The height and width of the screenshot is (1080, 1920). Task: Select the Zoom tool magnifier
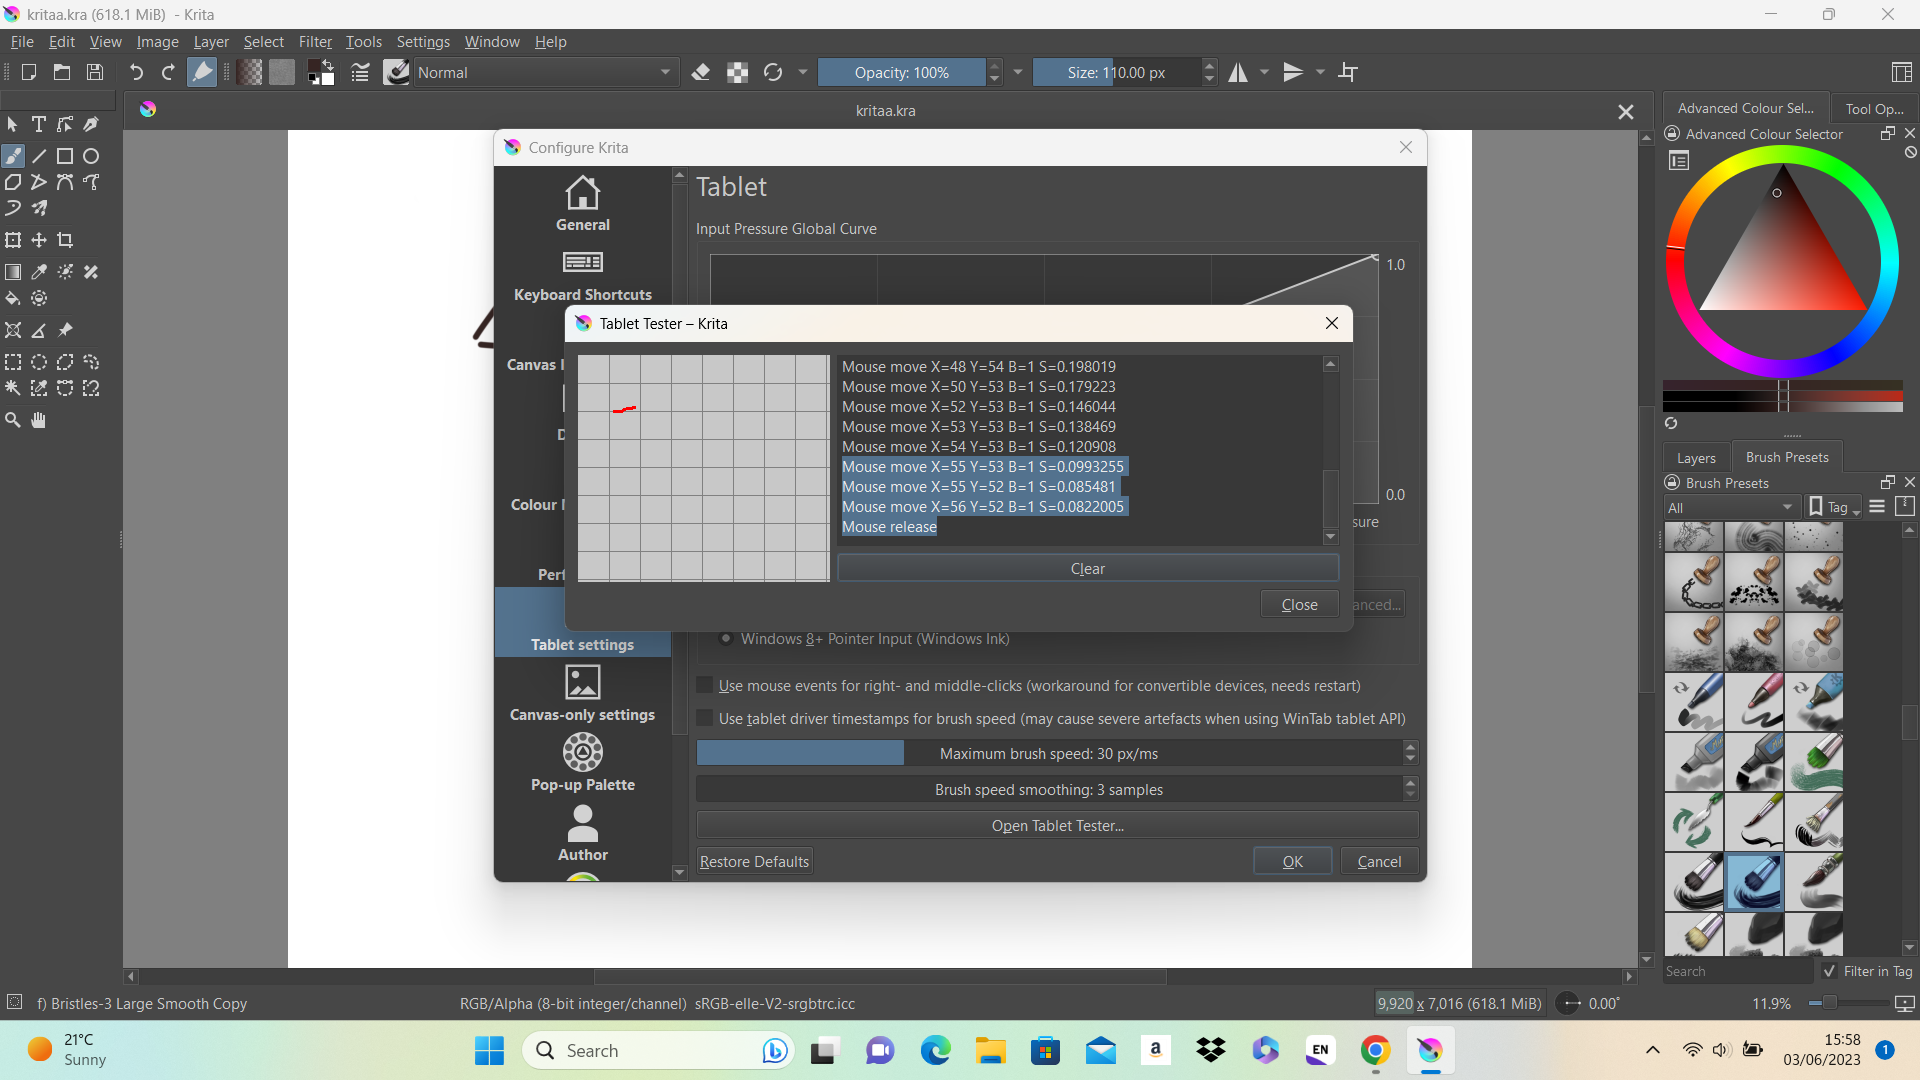tap(13, 420)
